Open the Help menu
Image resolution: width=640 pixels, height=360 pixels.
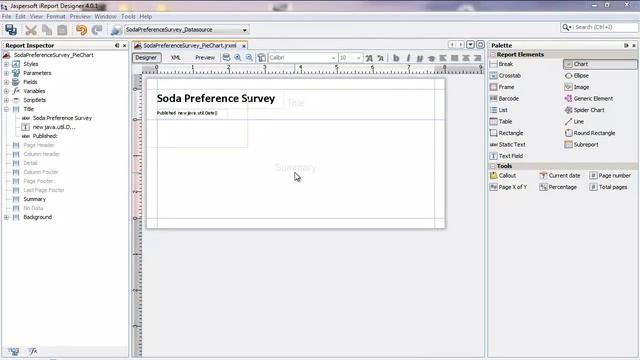146,16
